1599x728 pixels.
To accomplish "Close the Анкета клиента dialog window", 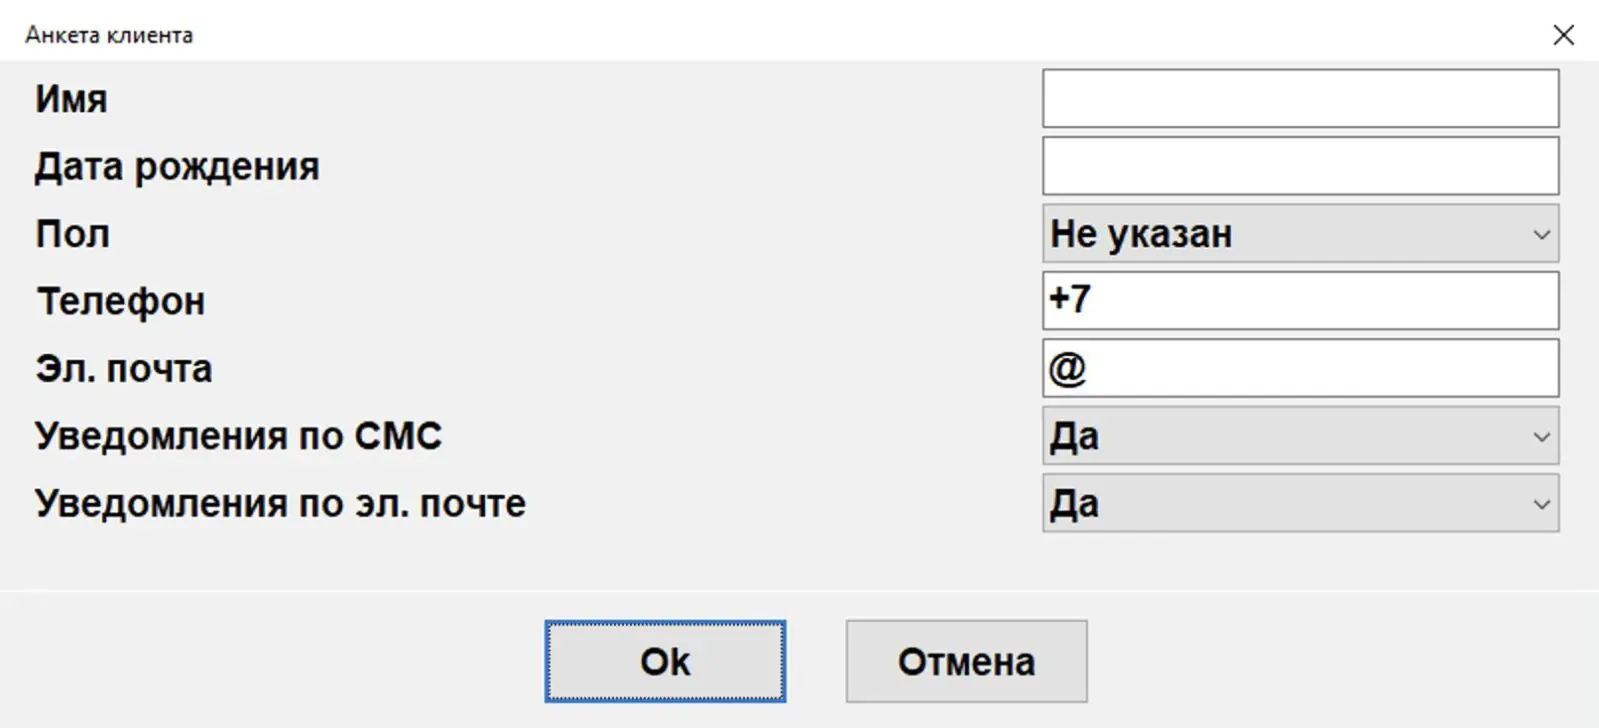I will 1563,35.
